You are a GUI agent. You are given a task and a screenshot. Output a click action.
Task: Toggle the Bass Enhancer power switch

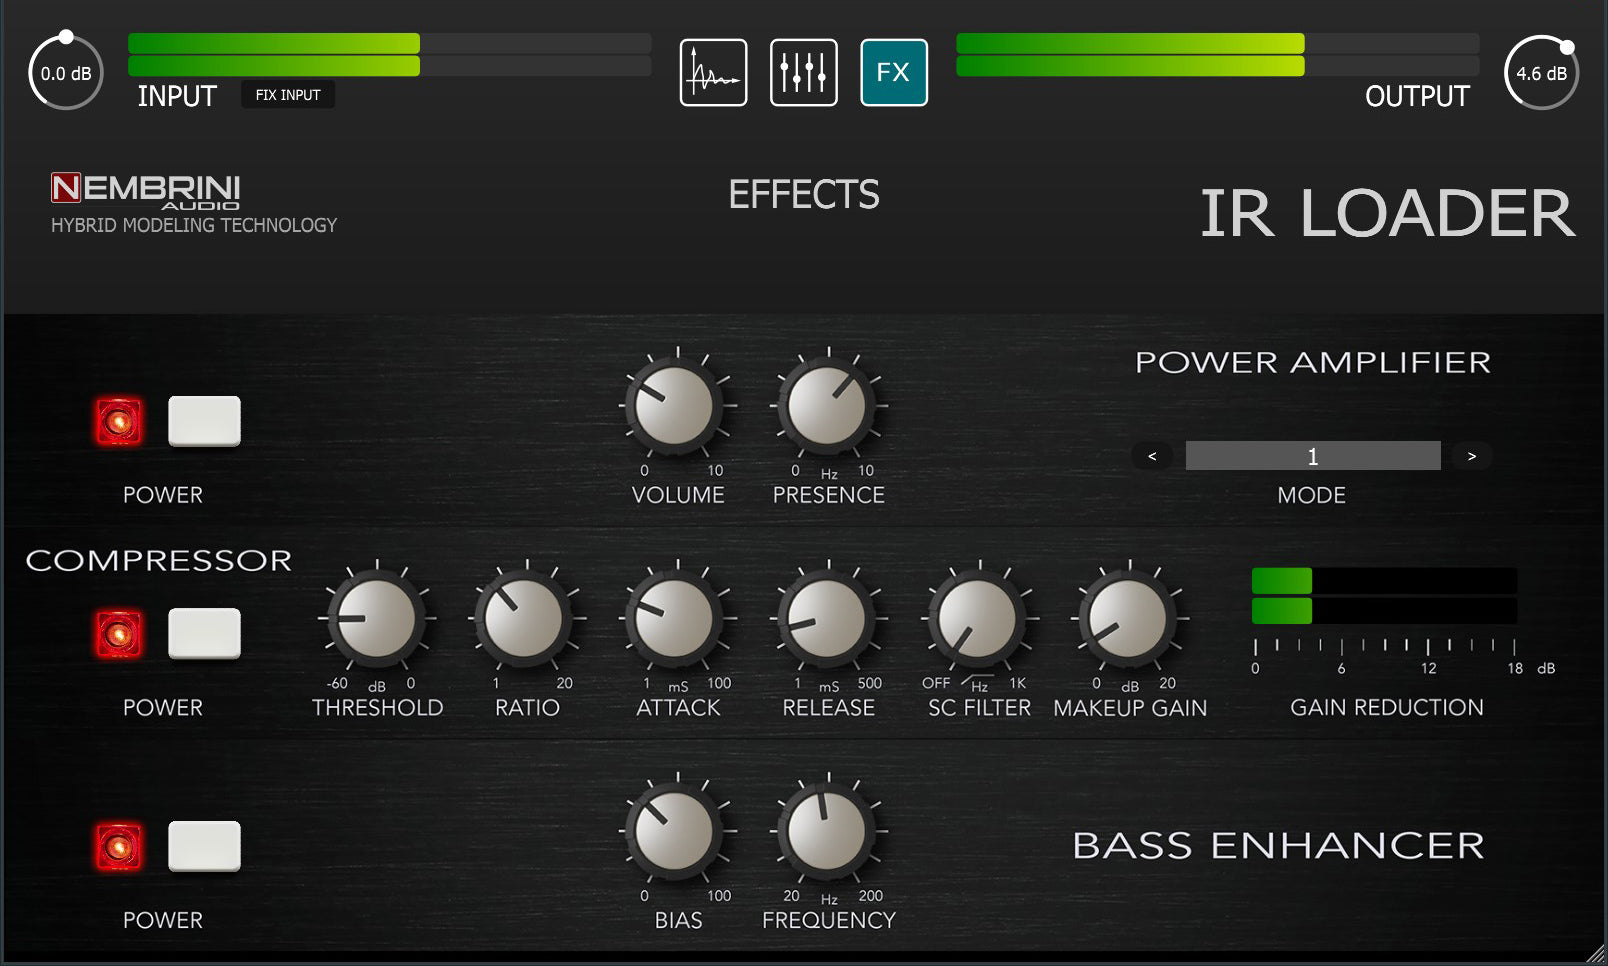204,847
